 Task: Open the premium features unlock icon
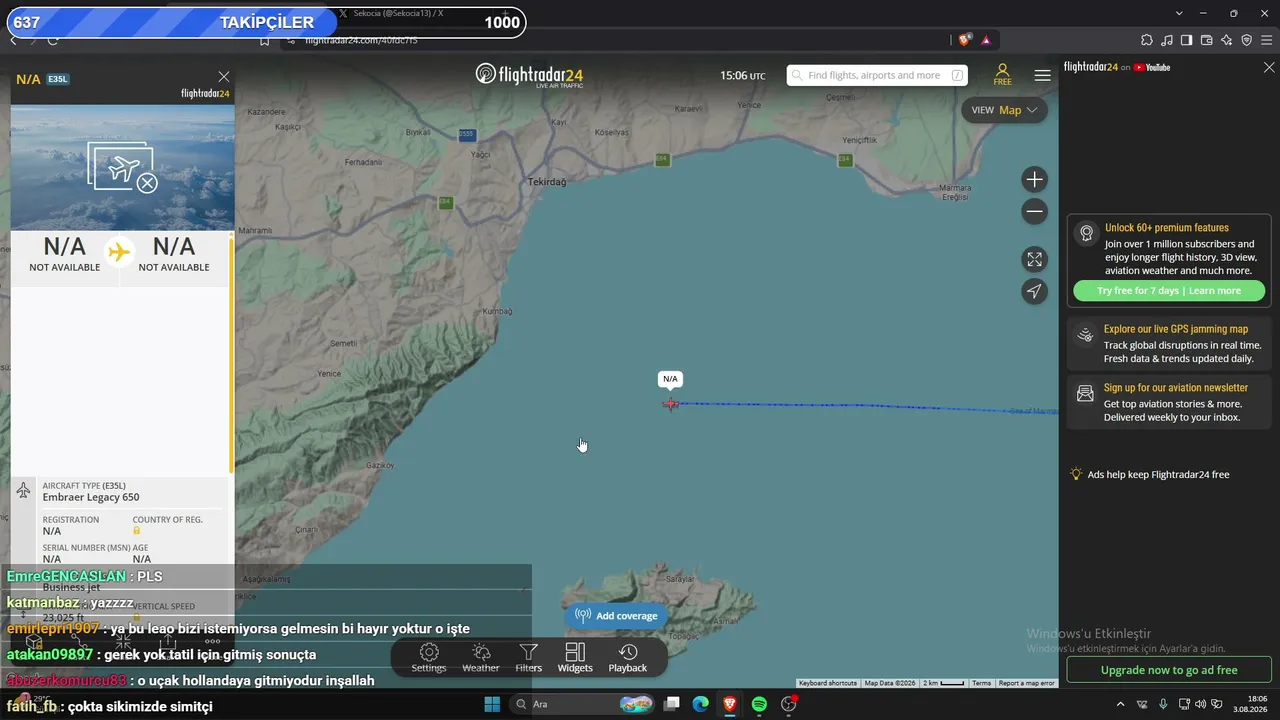[1086, 234]
